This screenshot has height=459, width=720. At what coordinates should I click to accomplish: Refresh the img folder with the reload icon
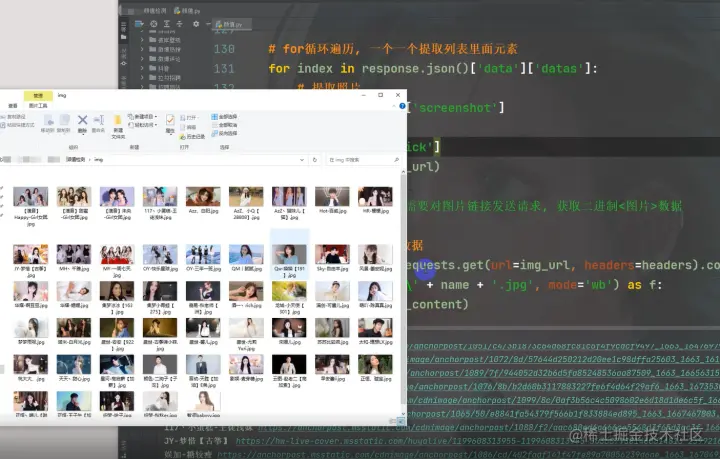(x=315, y=160)
